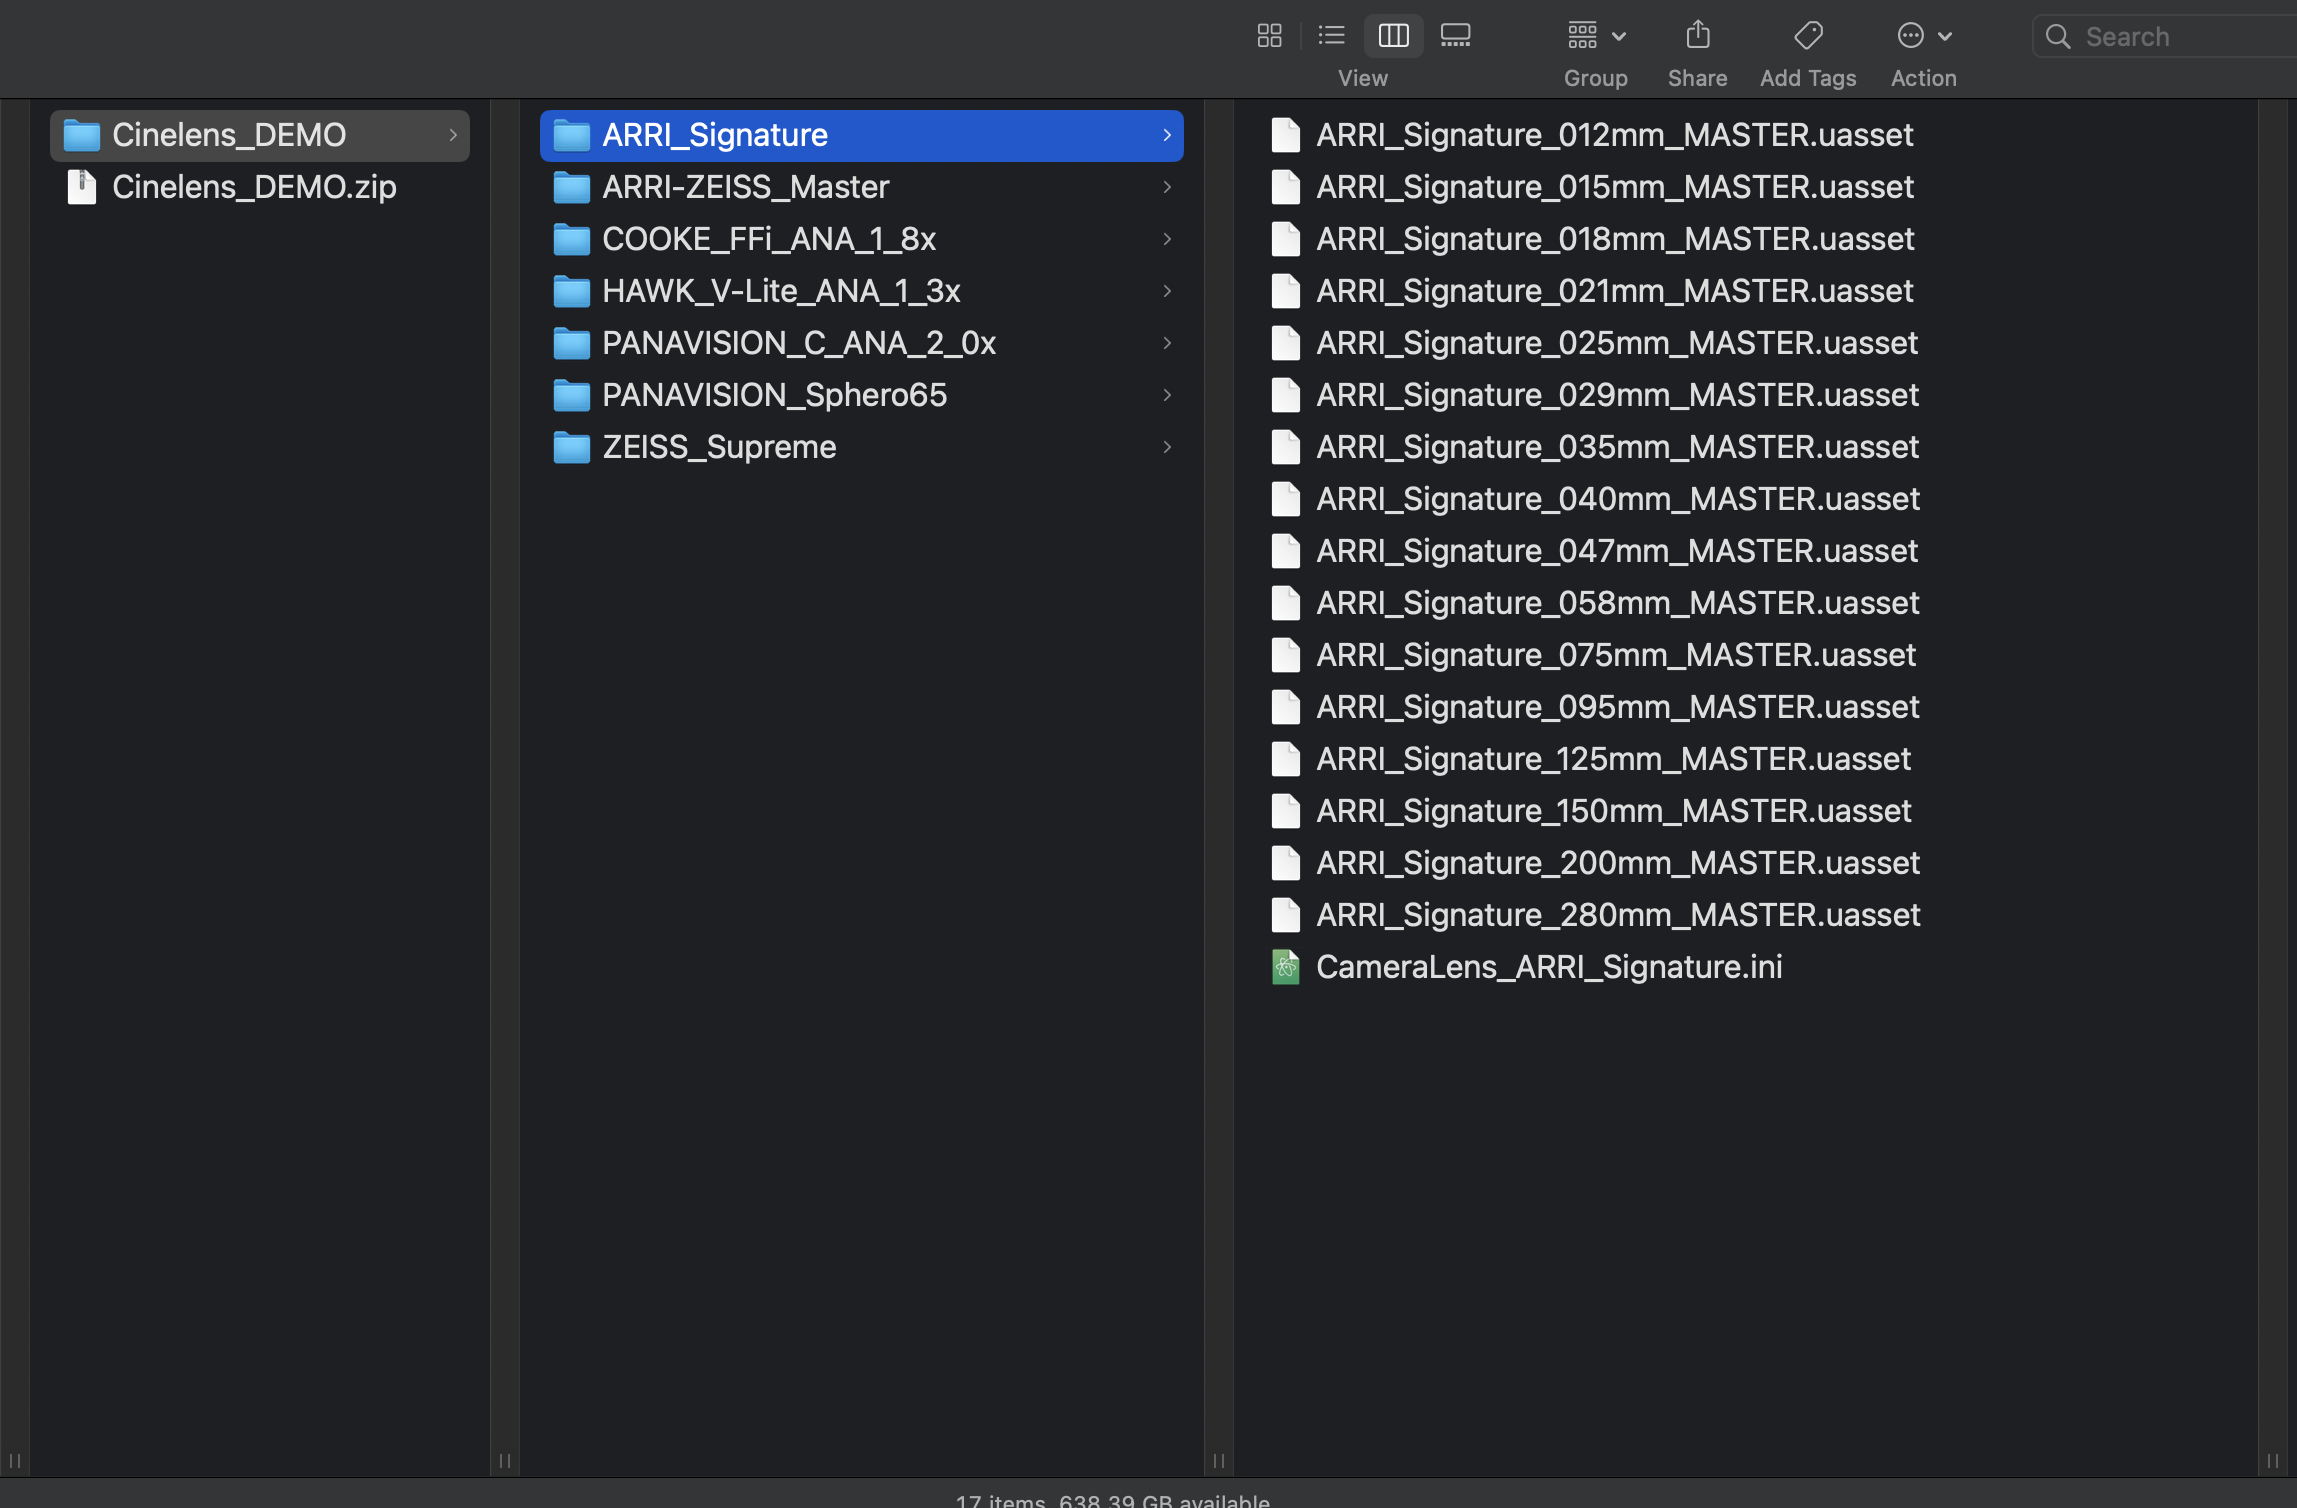Select ARRI_Signature_021mm_MASTER.uasset file
The height and width of the screenshot is (1508, 2297).
(x=1614, y=291)
